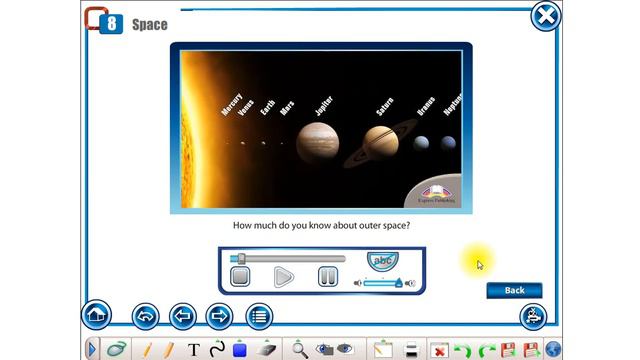Toggle the eye visibility tool

pyautogui.click(x=345, y=349)
